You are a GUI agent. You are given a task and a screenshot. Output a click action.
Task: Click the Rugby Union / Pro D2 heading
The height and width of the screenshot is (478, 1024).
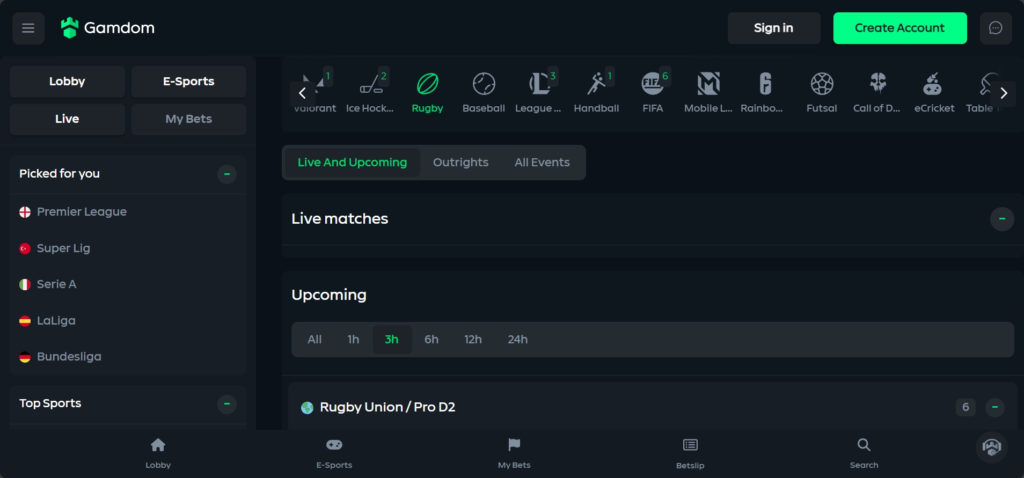(387, 407)
